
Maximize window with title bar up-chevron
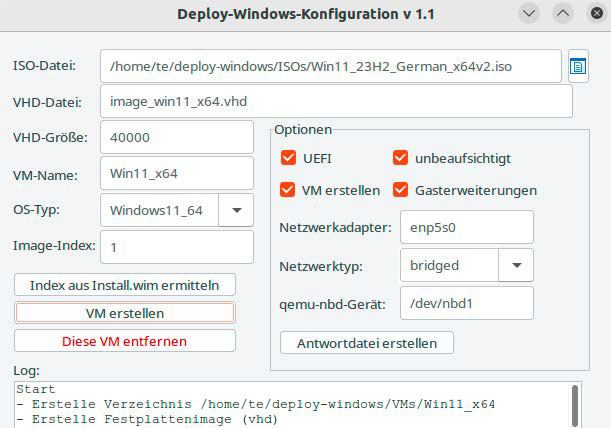pos(563,14)
